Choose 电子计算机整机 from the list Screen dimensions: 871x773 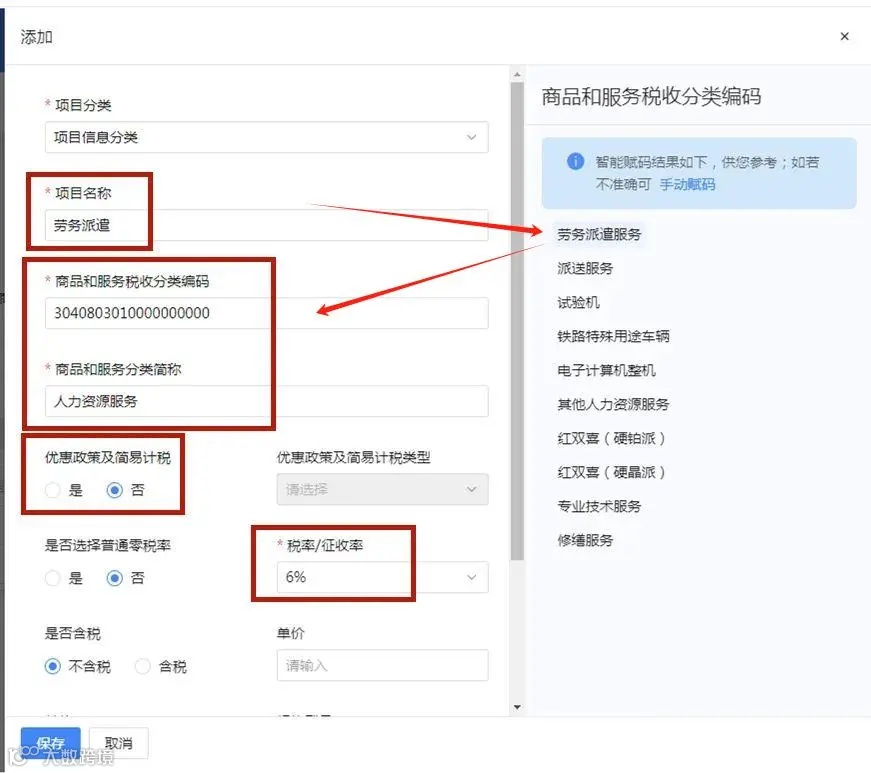point(607,370)
